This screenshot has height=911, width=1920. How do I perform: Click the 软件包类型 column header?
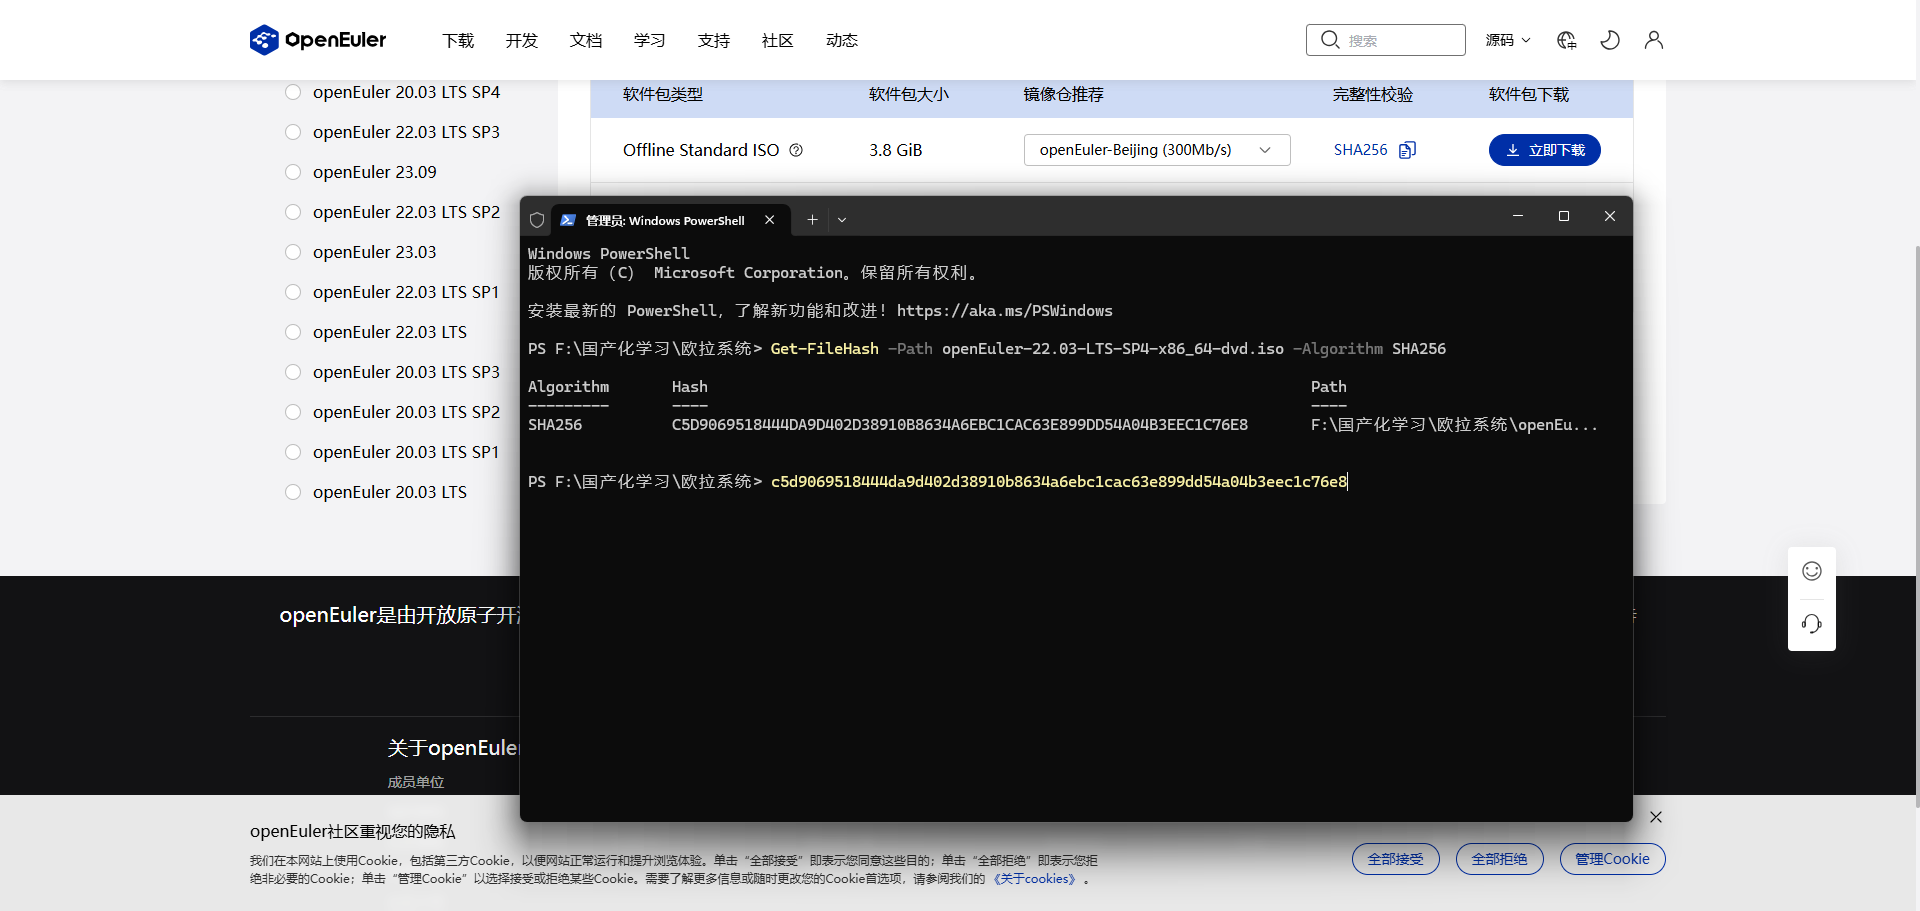663,95
